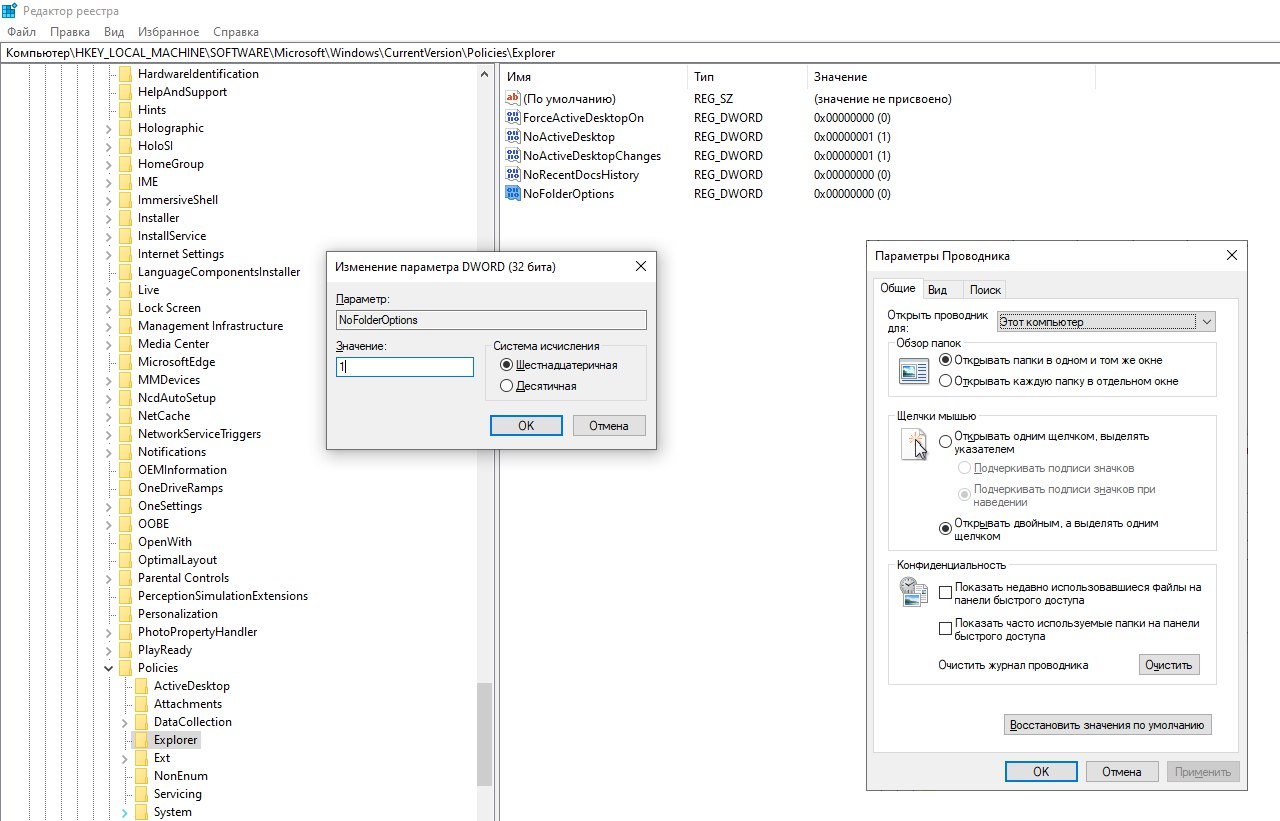Click the ForceActiveDesktopOn DWORD value icon

point(514,118)
